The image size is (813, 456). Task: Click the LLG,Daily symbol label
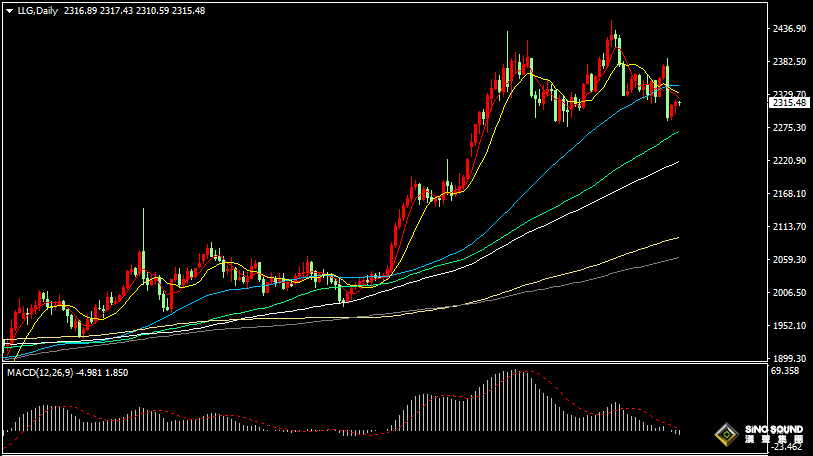[37, 10]
